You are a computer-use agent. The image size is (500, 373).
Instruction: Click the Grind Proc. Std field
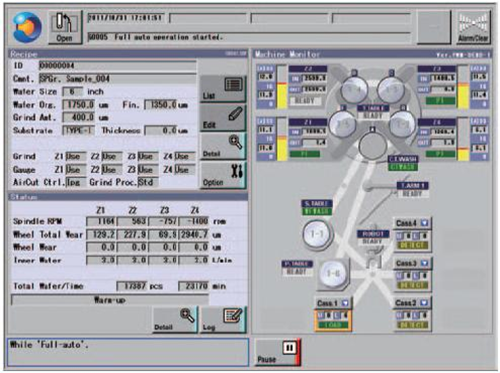148,182
